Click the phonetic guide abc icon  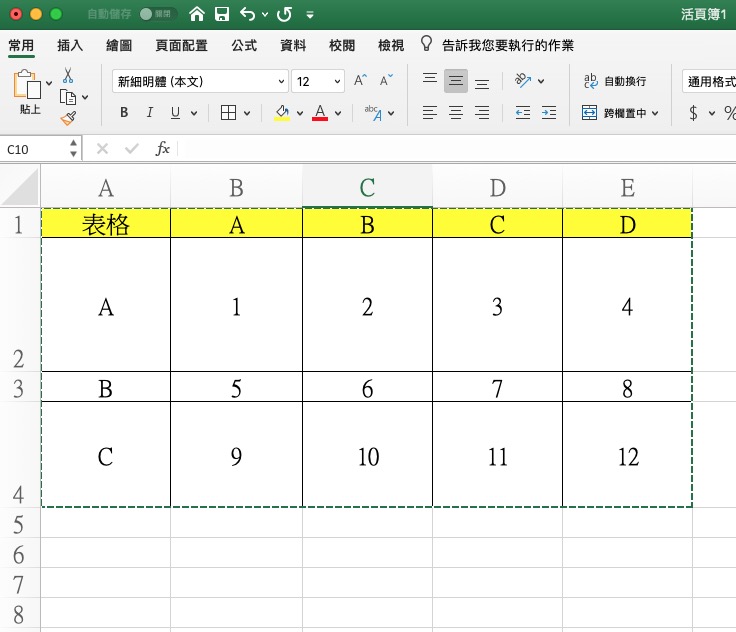pos(374,113)
